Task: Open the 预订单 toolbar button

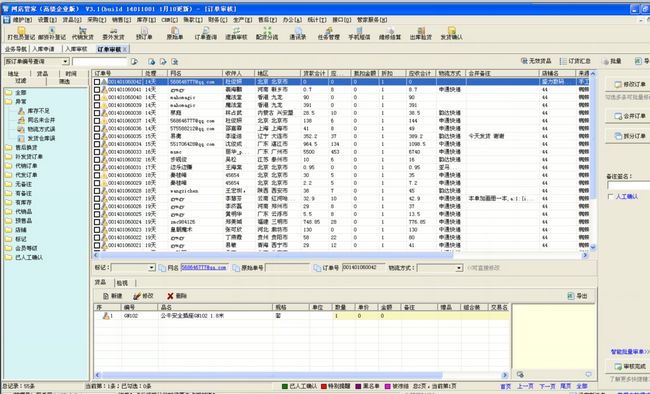Action: point(144,33)
